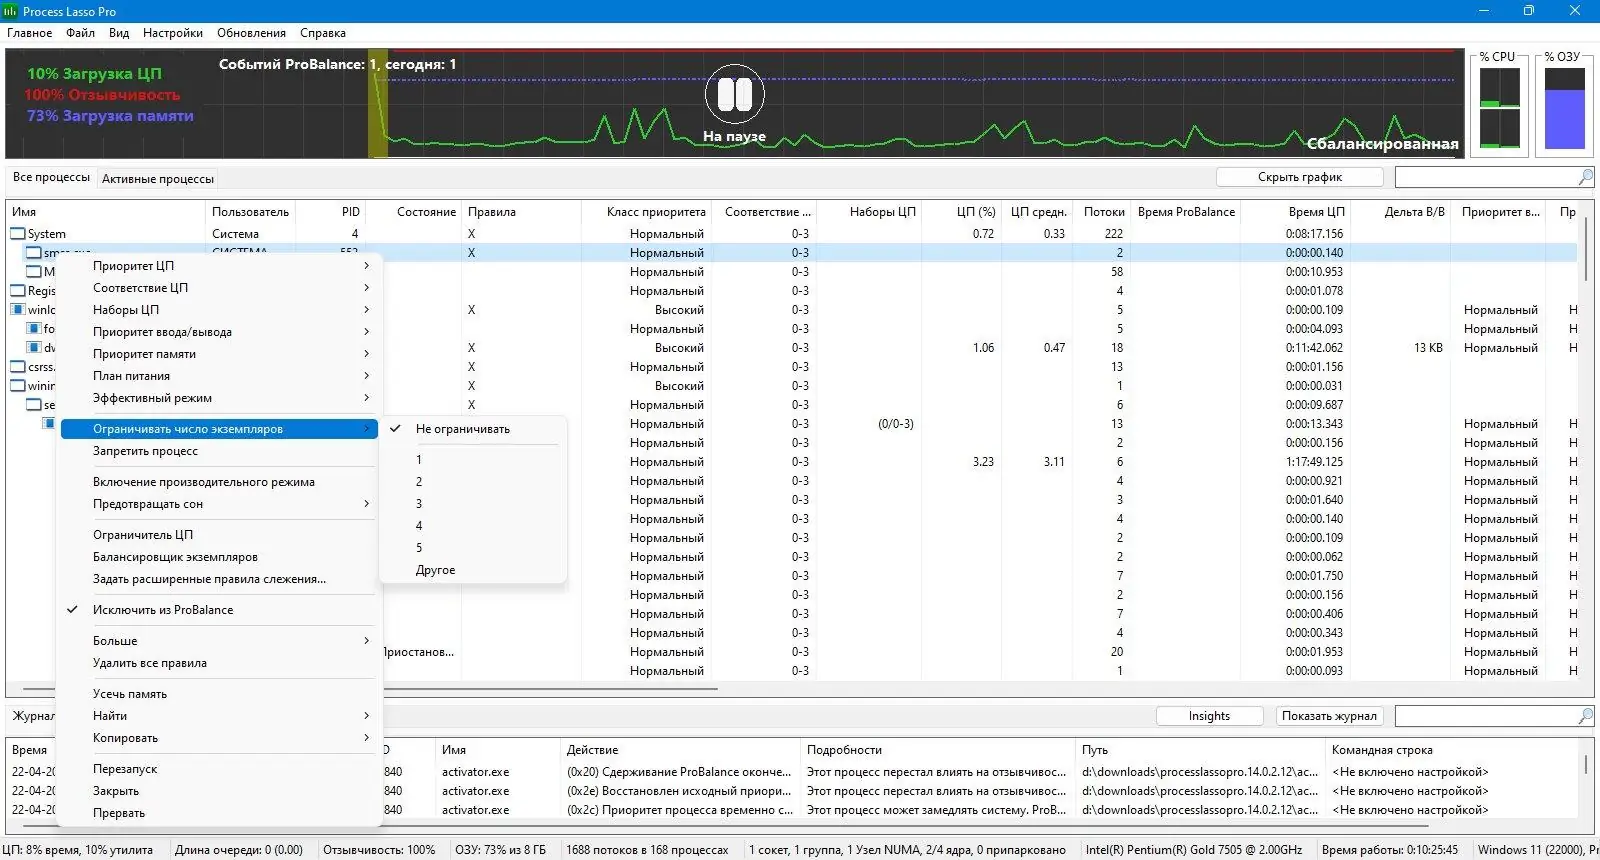Click the icon beside the winir process

18,386
